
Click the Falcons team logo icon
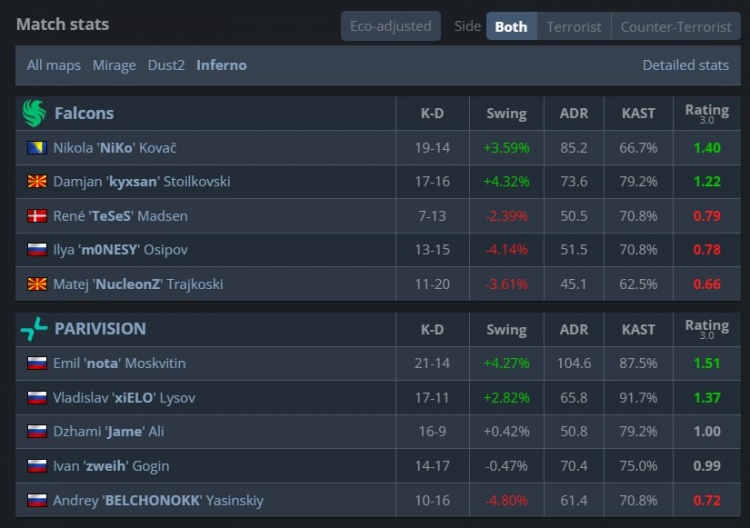(x=34, y=113)
